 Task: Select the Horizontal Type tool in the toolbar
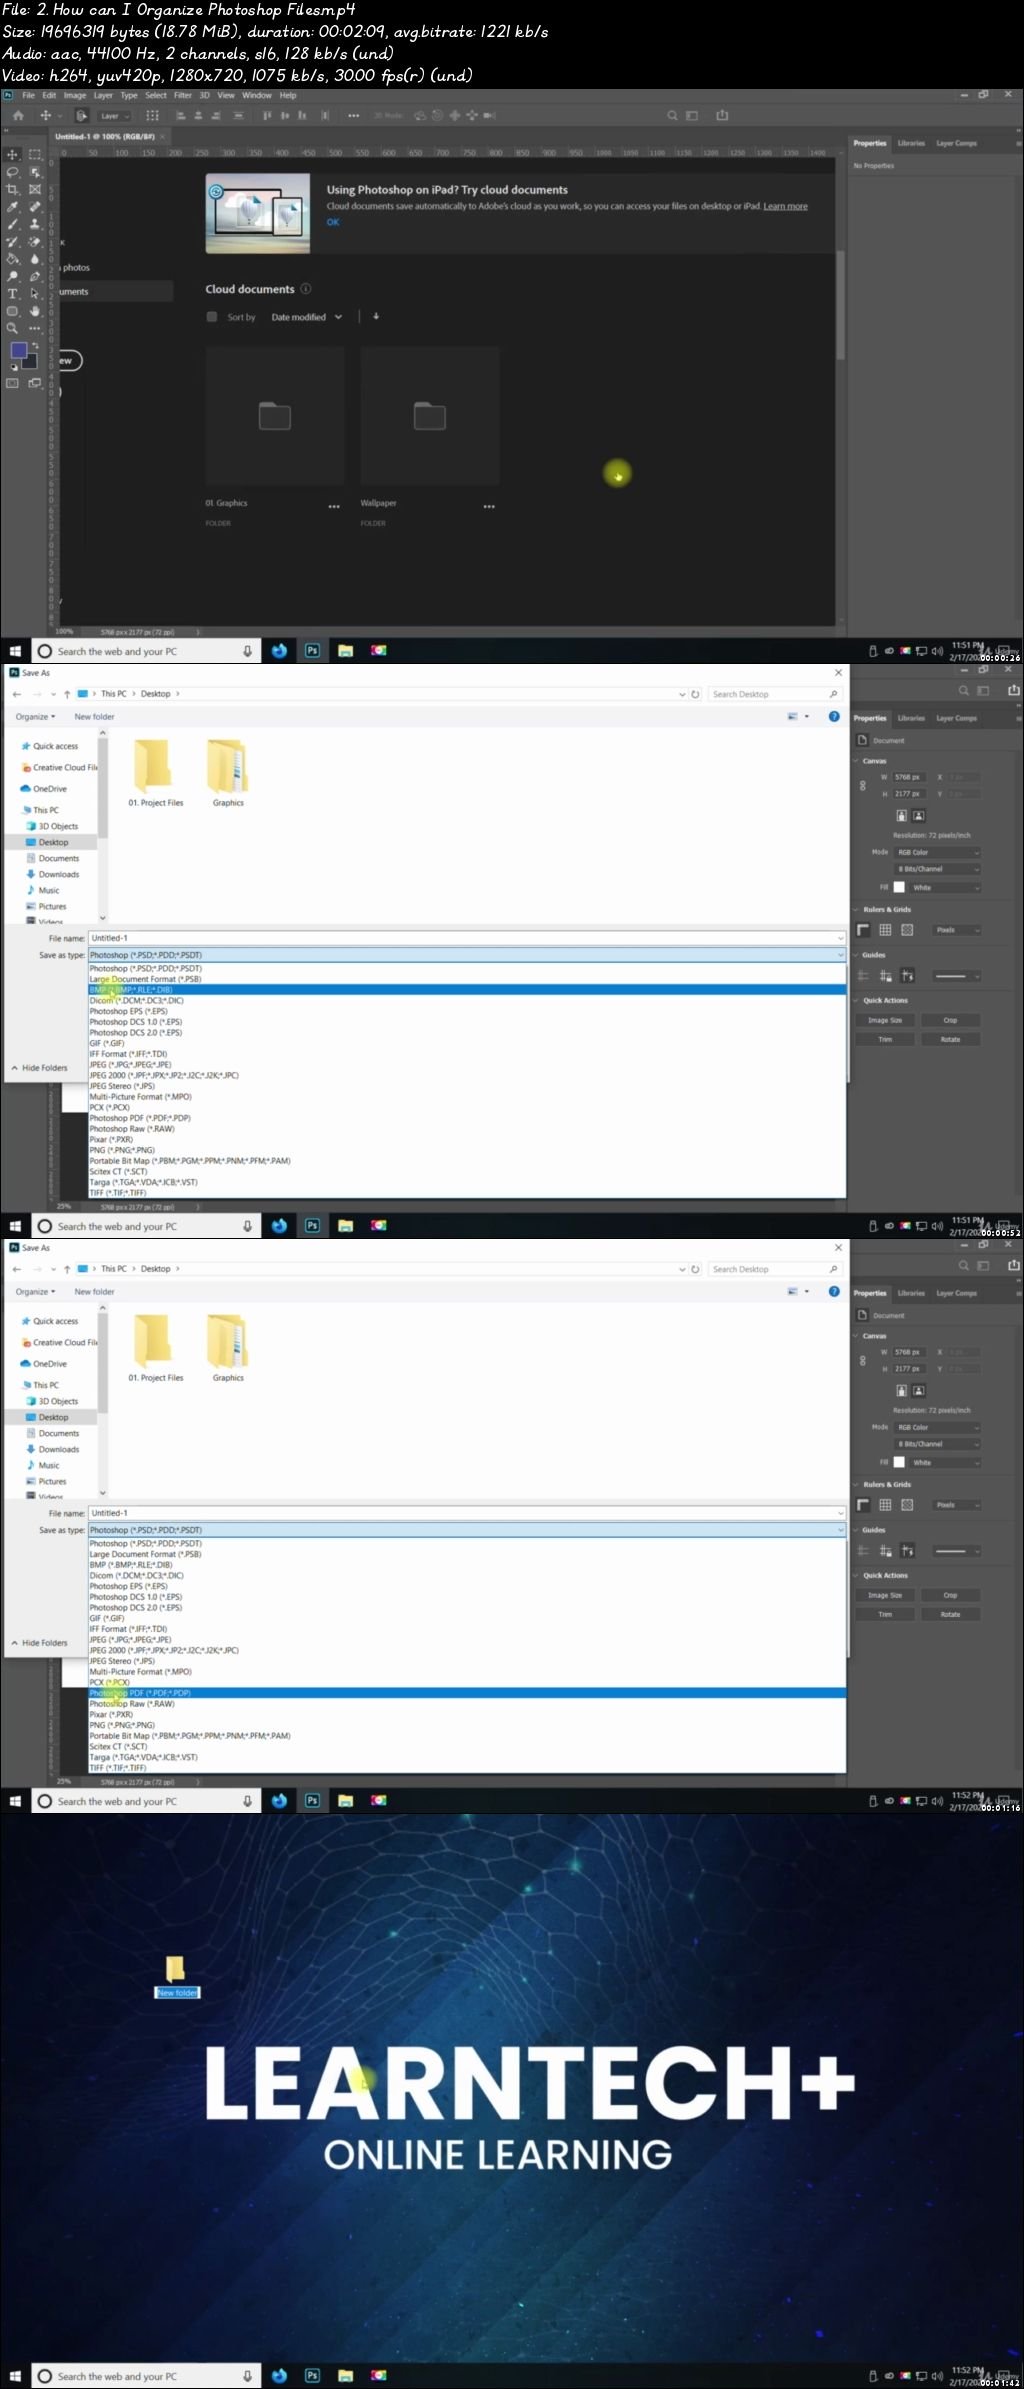coord(13,294)
